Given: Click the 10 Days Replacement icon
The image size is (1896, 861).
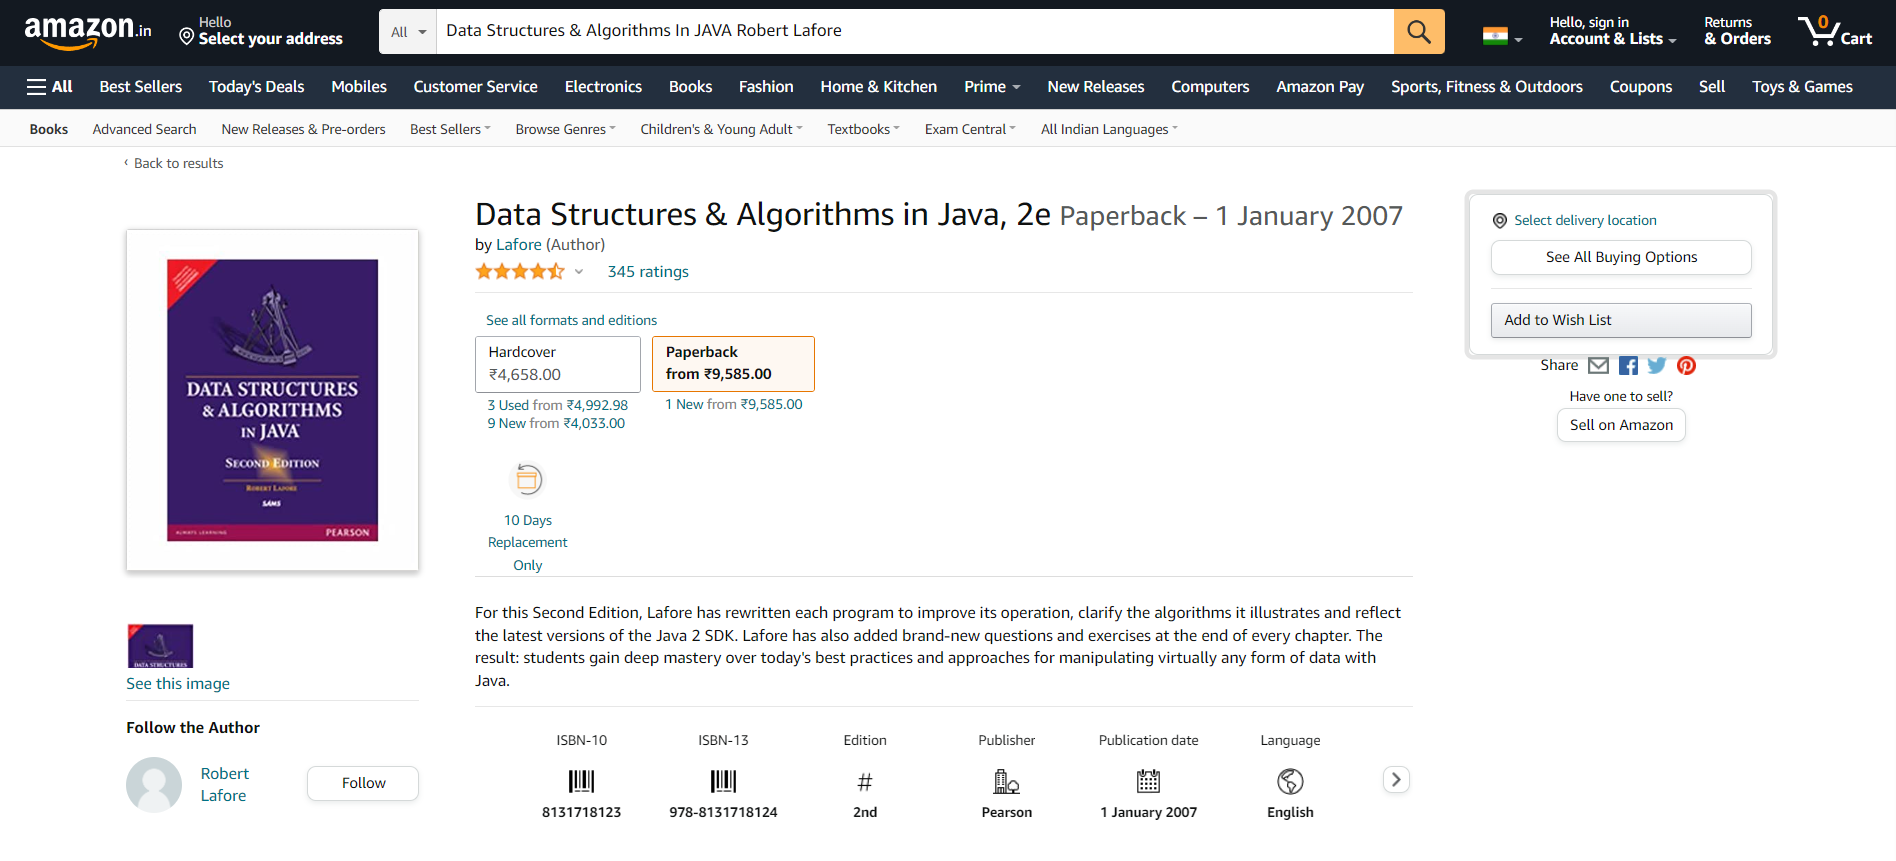Looking at the screenshot, I should (x=528, y=480).
